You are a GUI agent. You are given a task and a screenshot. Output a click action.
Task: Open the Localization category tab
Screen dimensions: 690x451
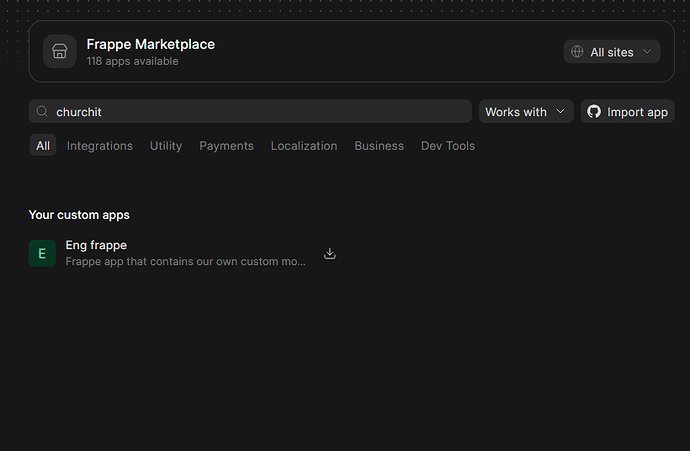pyautogui.click(x=304, y=146)
